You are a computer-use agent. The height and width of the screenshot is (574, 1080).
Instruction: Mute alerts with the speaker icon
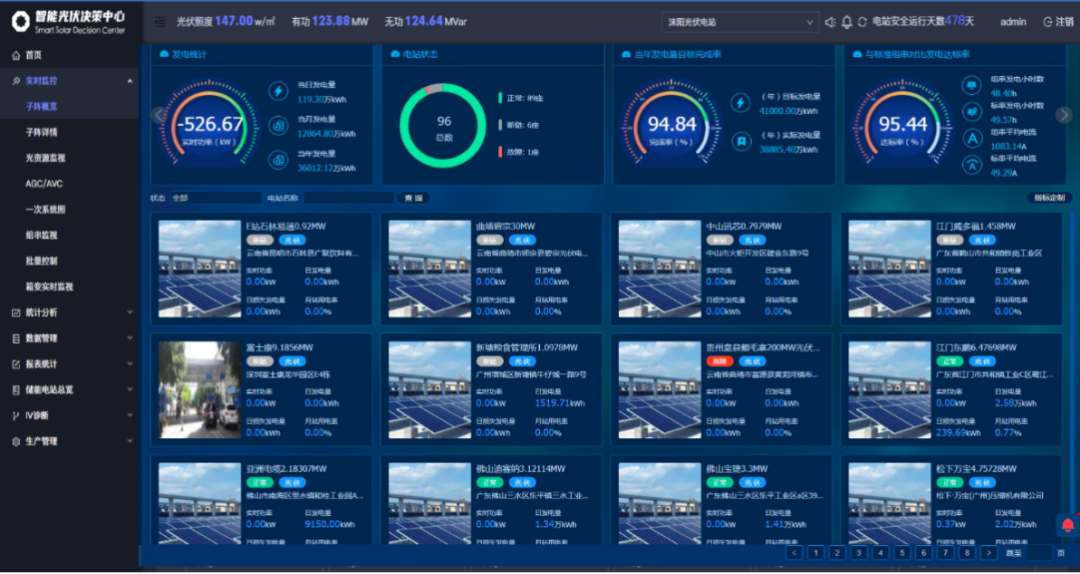[829, 22]
